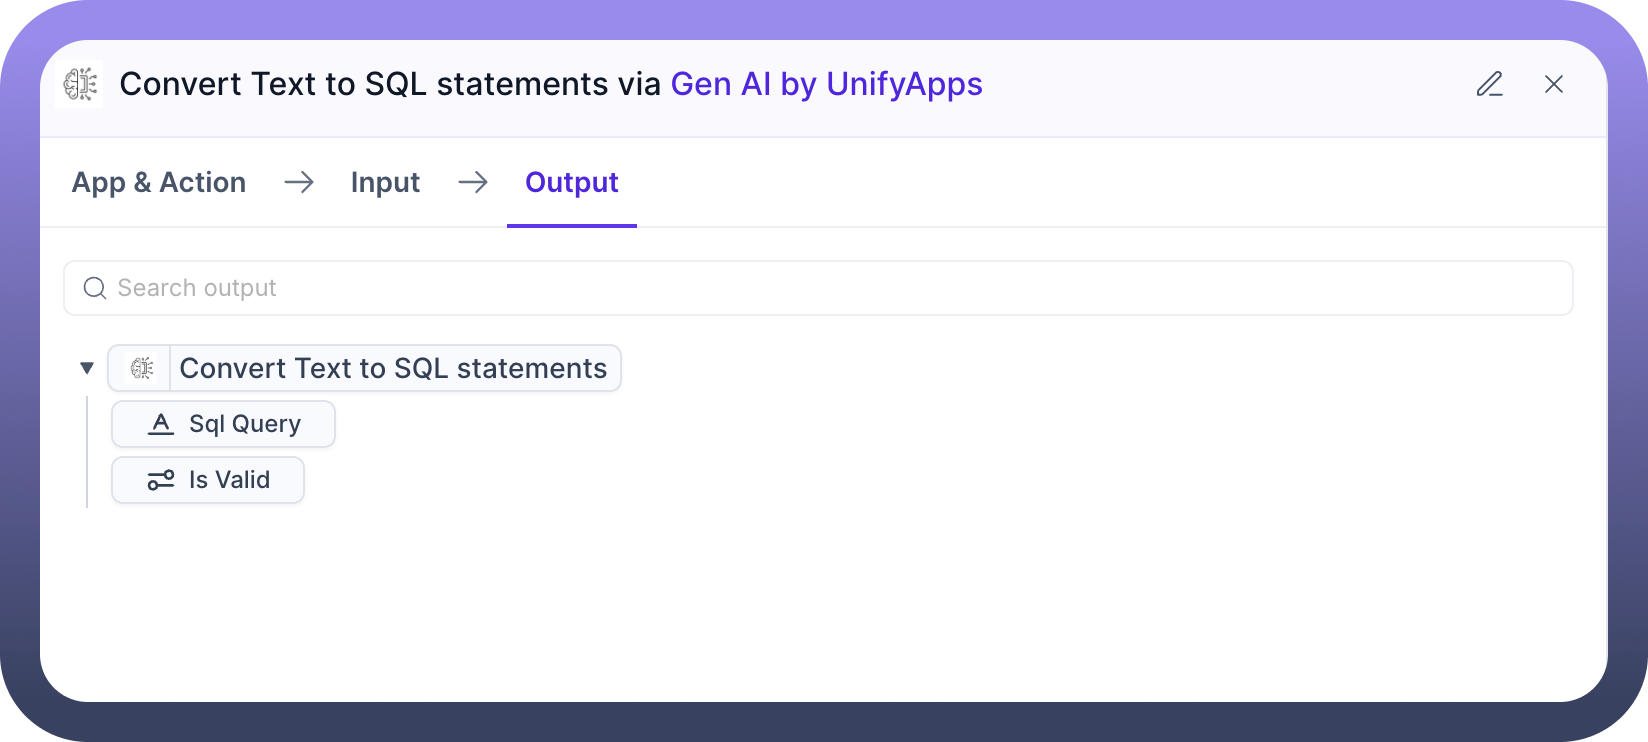This screenshot has width=1648, height=742.
Task: Click the arrow between App & Action and Input
Action: 299,183
